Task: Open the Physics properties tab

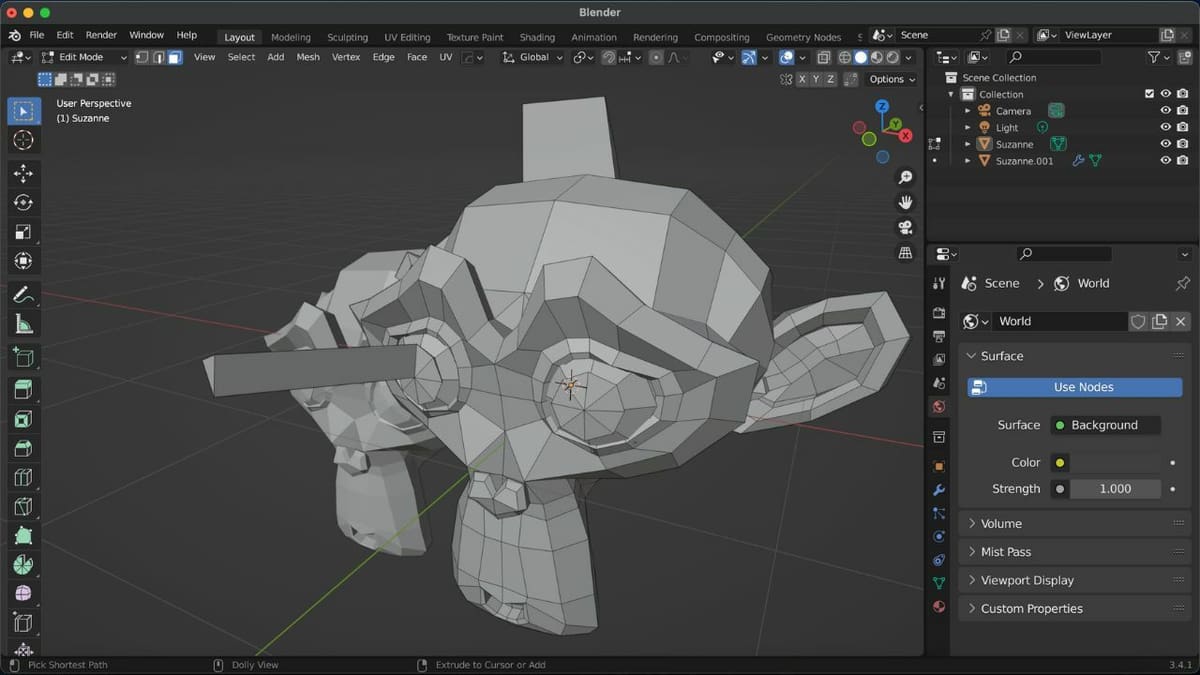Action: 938,537
